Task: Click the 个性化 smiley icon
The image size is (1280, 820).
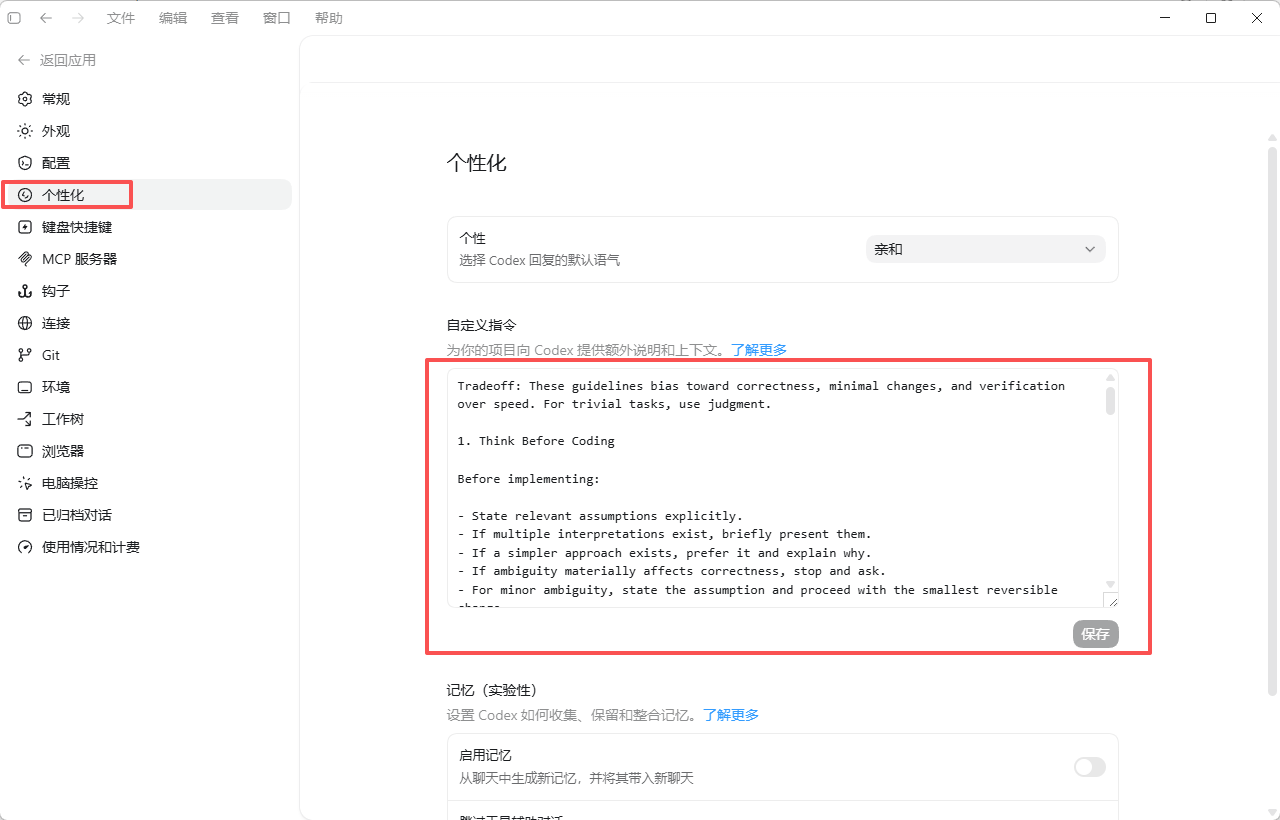Action: [25, 195]
